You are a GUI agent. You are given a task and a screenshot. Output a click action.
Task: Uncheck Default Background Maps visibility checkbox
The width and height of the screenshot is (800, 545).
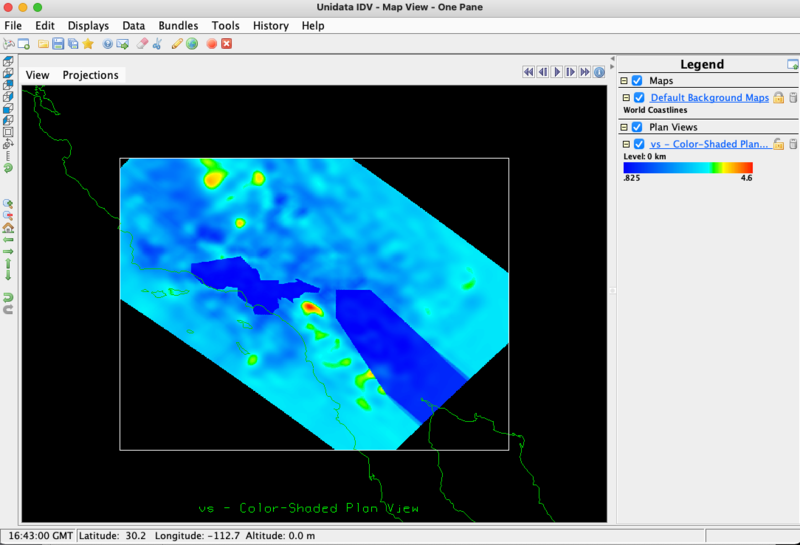point(639,97)
